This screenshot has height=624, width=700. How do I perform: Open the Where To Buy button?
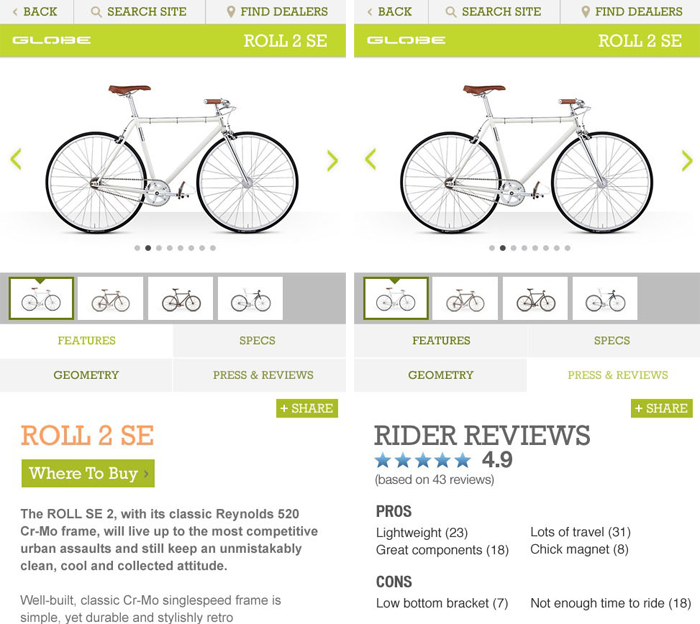pos(88,473)
